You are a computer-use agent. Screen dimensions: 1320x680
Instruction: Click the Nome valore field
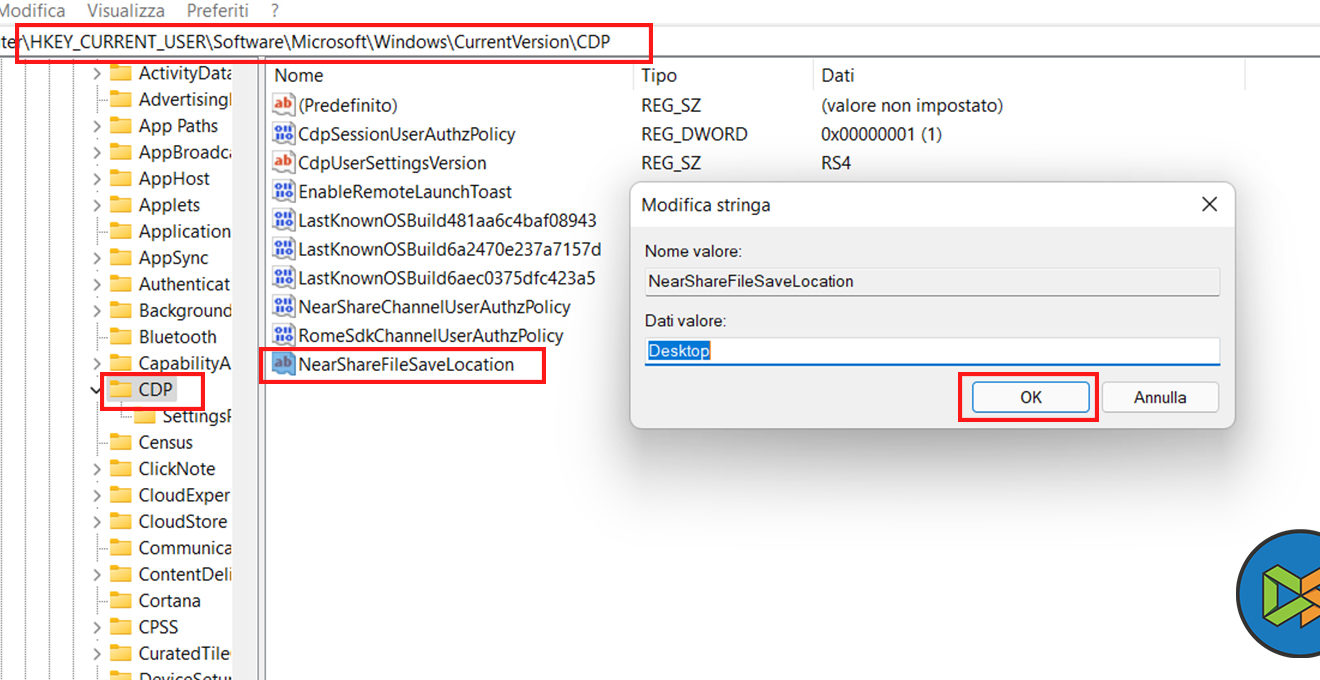tap(932, 281)
